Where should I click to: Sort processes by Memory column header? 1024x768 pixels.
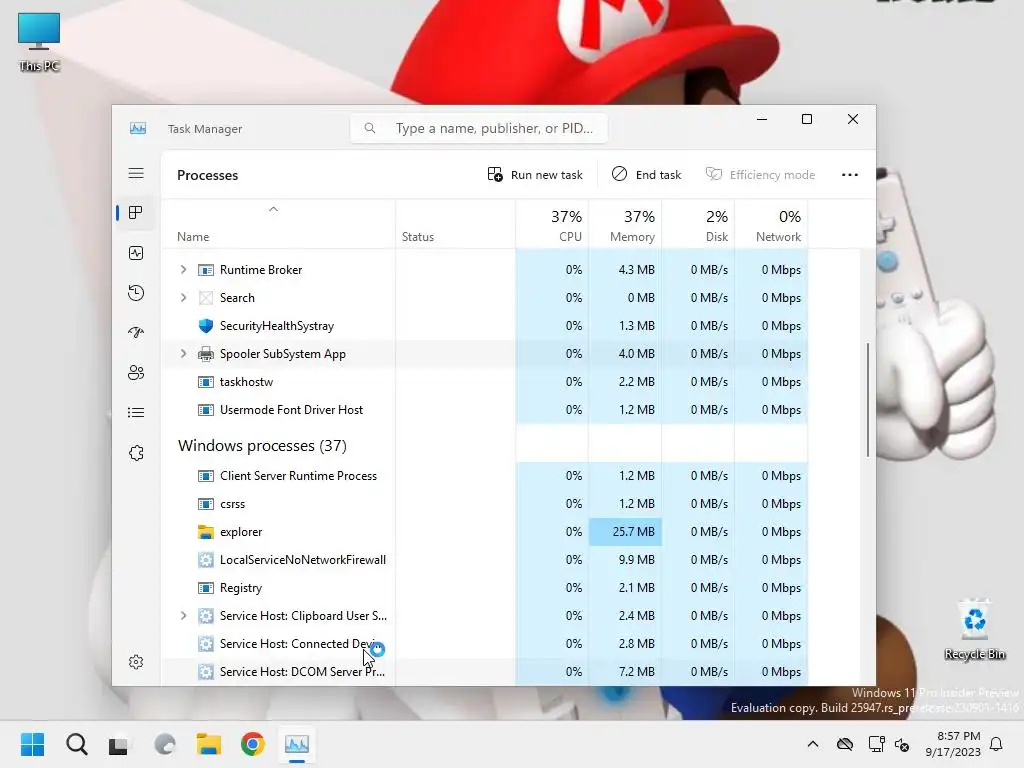coord(626,225)
